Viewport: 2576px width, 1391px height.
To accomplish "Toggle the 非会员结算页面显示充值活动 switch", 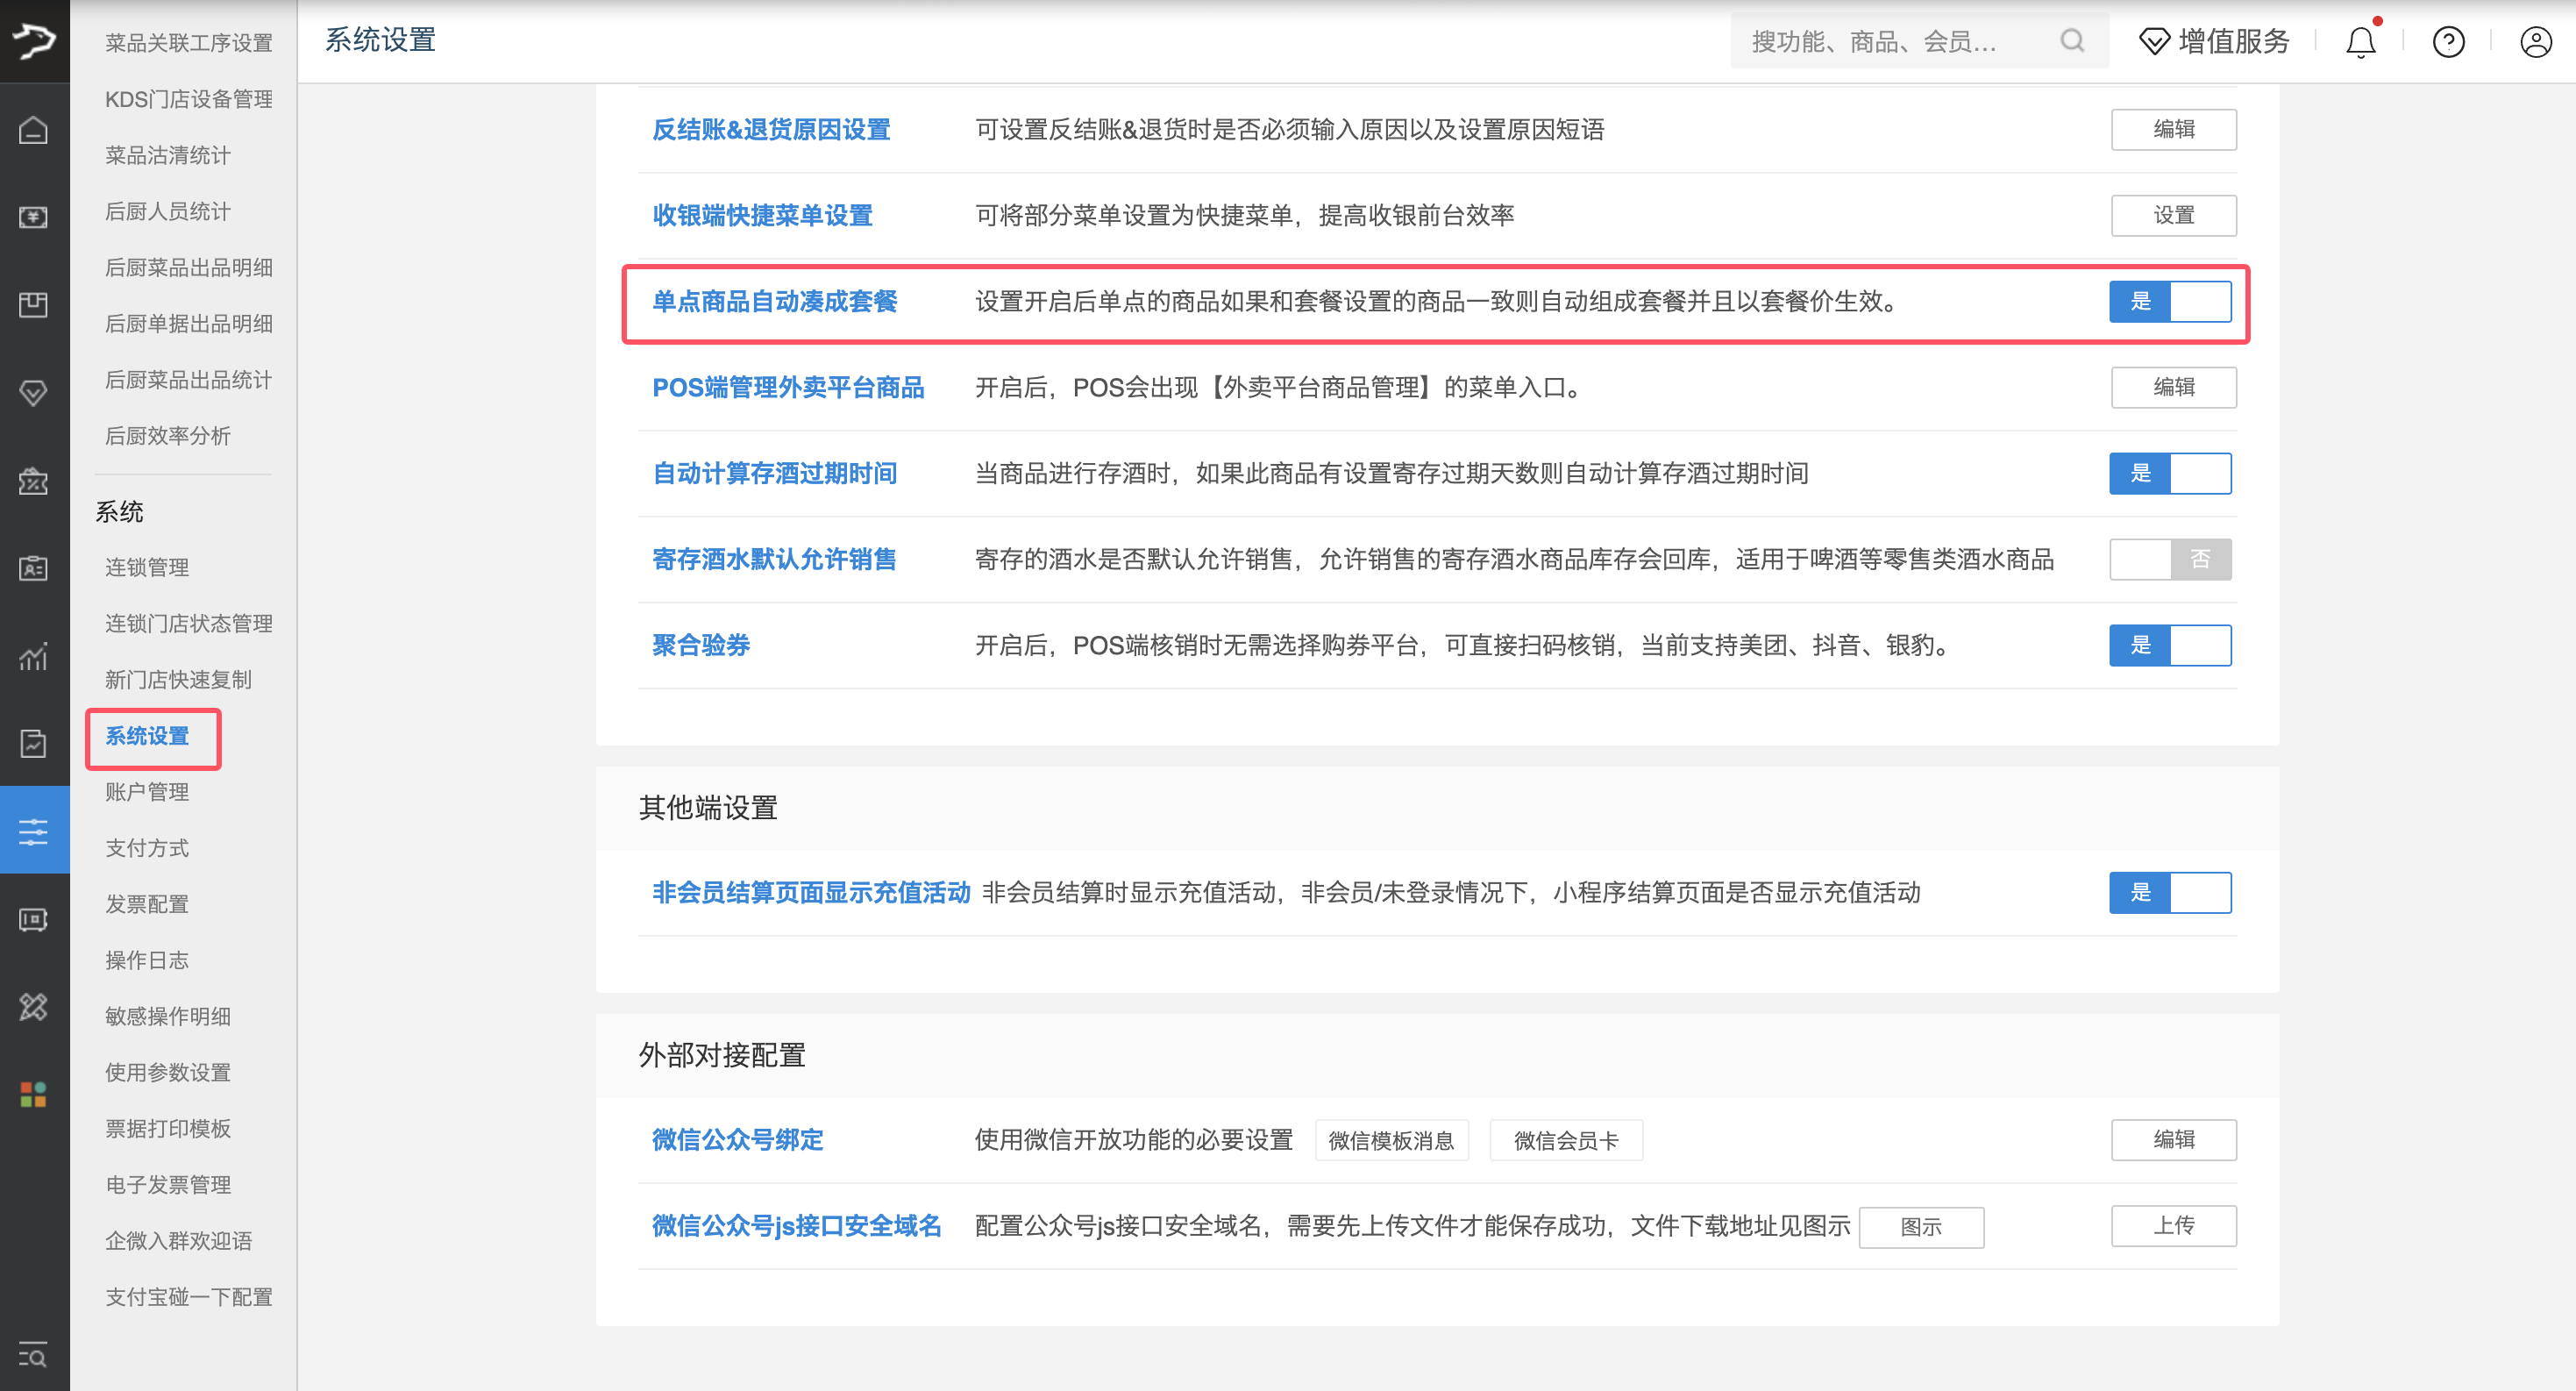I will pos(2170,892).
